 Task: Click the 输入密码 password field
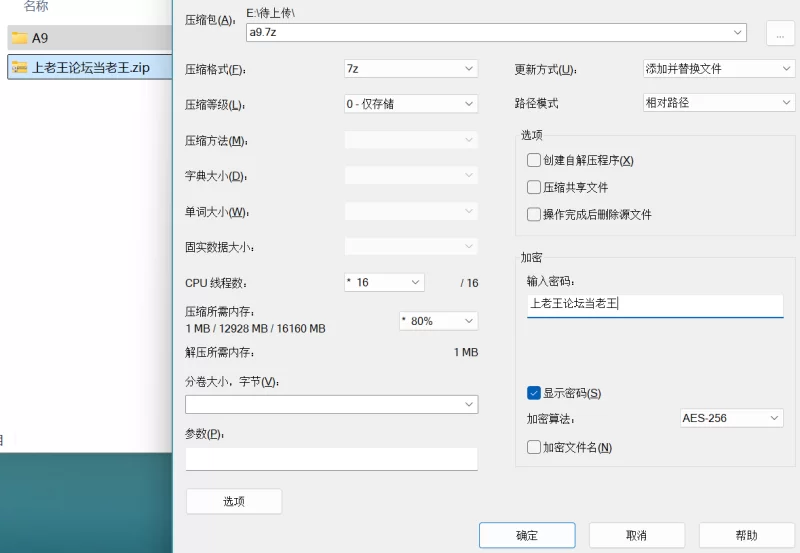[655, 305]
